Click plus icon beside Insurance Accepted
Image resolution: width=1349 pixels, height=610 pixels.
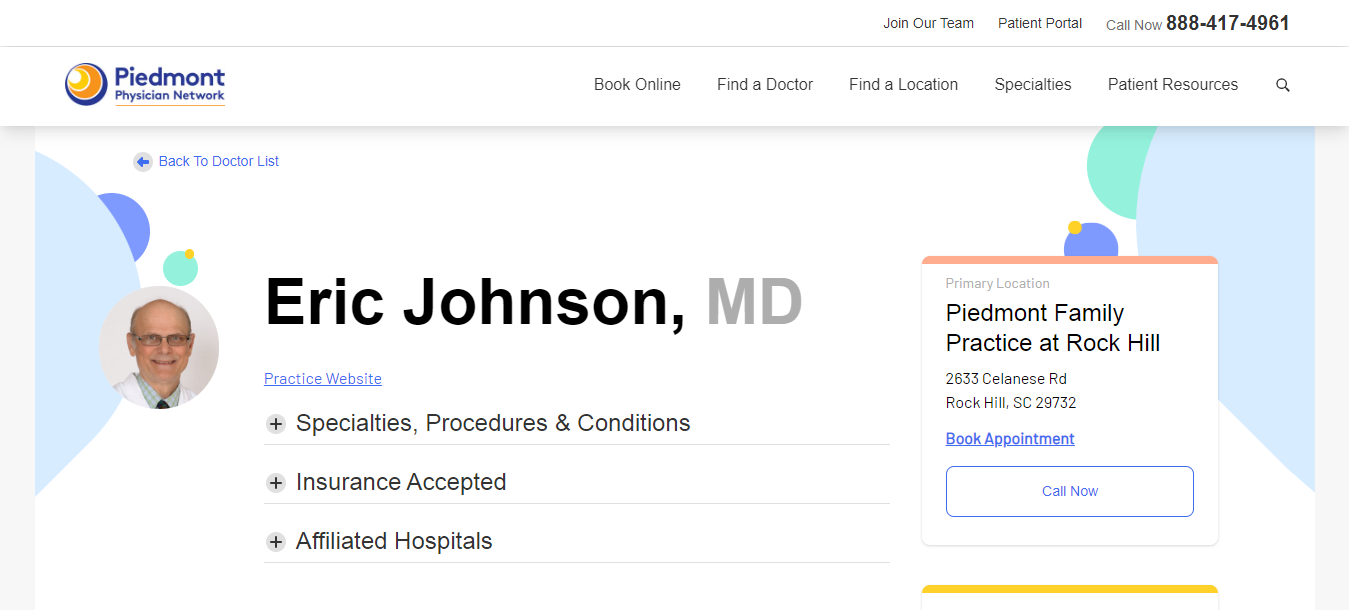tap(276, 483)
